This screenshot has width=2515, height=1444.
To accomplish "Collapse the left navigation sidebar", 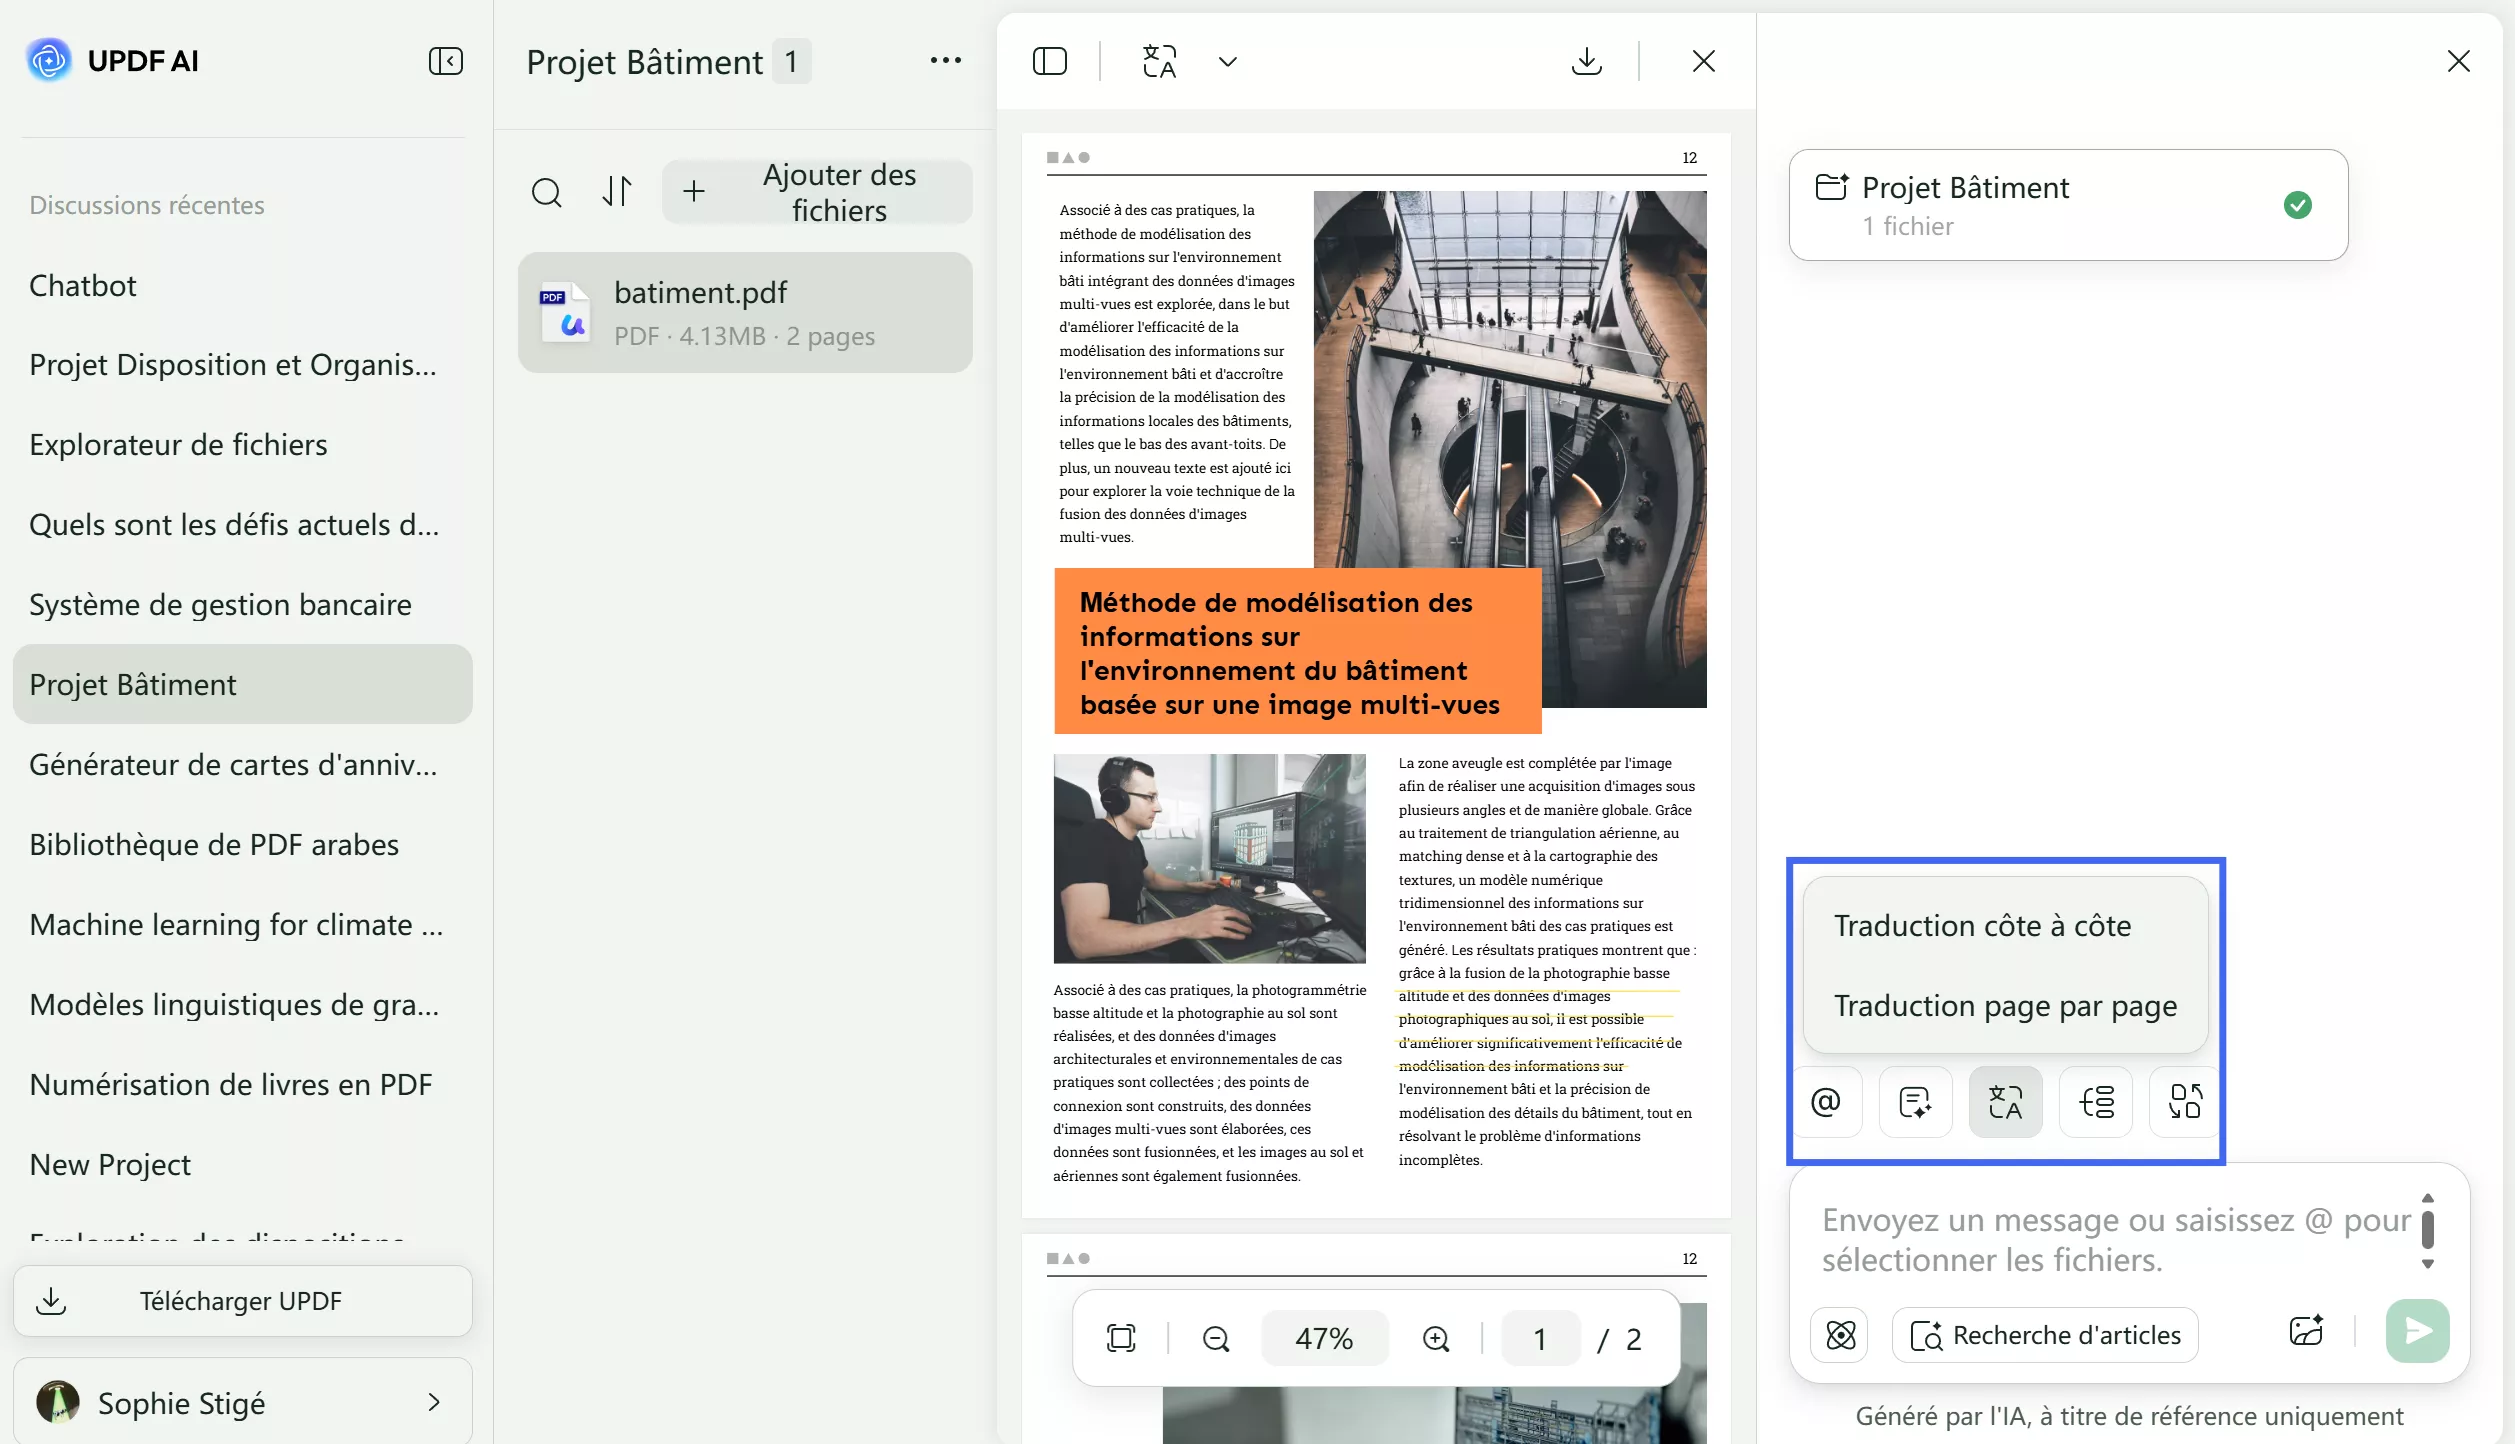I will pos(446,61).
